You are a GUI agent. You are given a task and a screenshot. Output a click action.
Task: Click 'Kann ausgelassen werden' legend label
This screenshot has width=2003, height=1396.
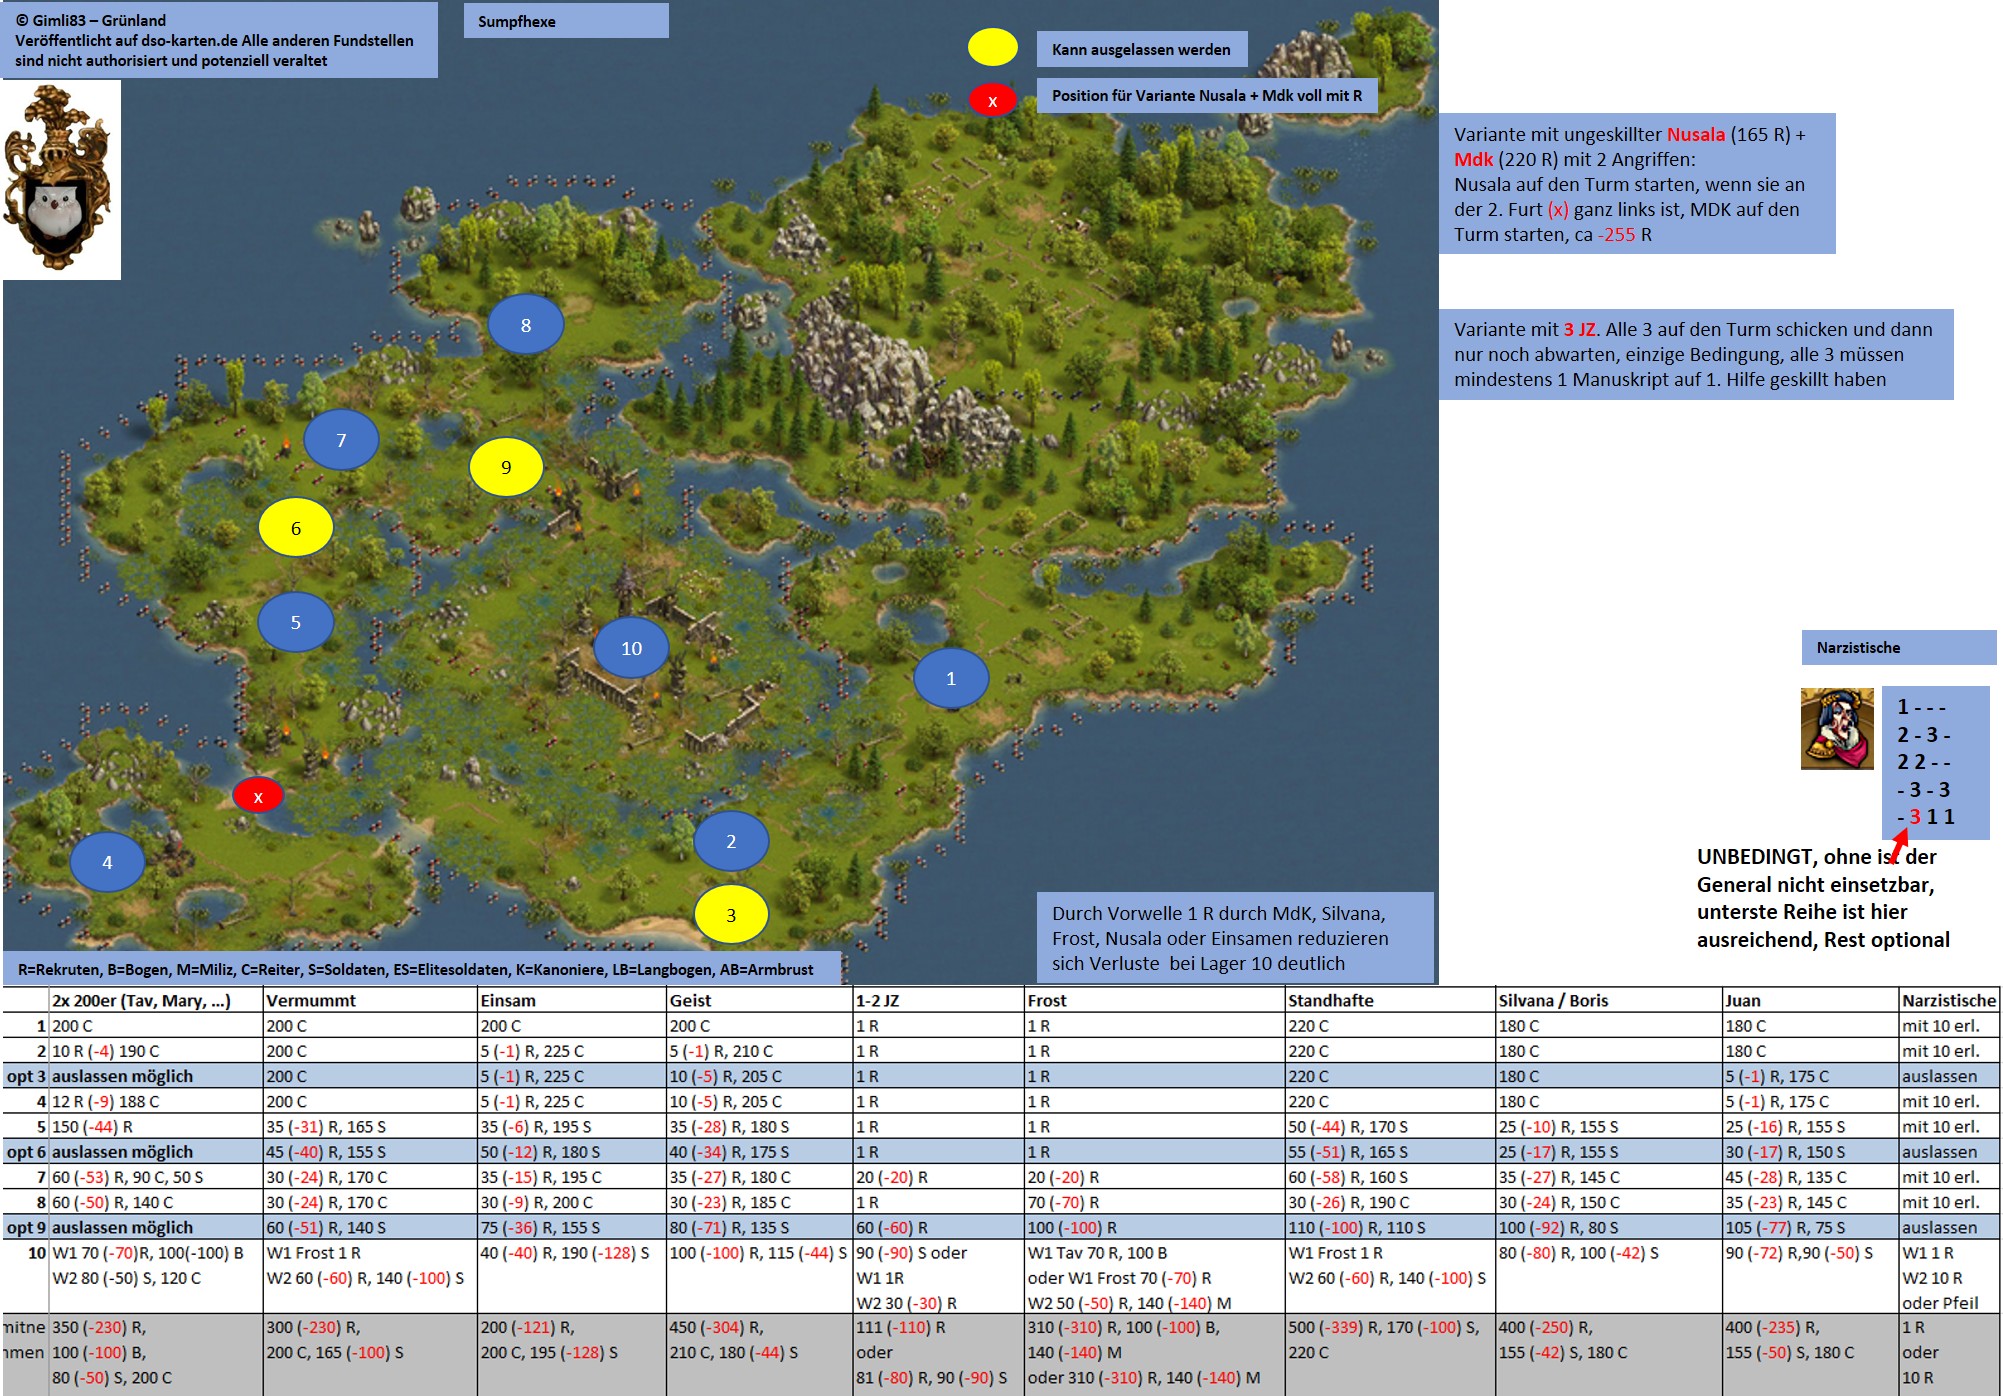coord(1141,49)
